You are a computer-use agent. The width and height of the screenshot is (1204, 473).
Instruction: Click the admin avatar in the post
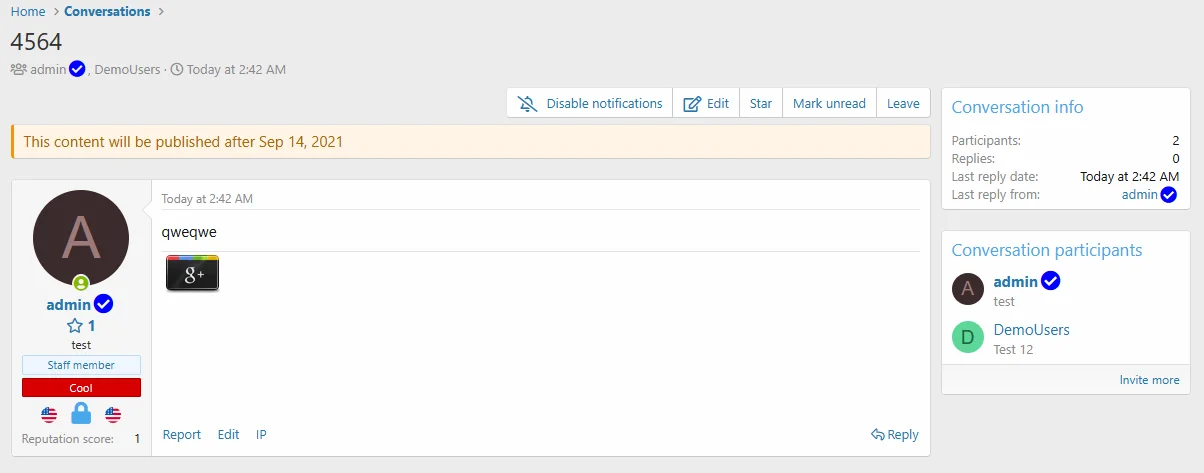point(81,238)
